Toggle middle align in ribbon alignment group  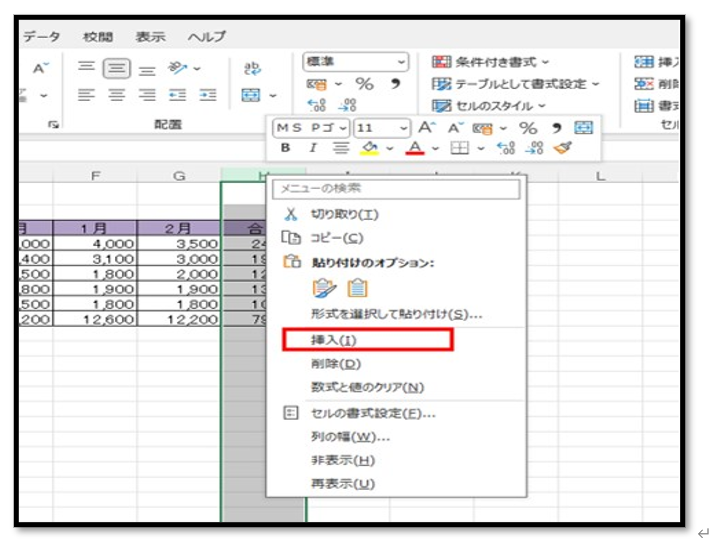click(x=117, y=68)
